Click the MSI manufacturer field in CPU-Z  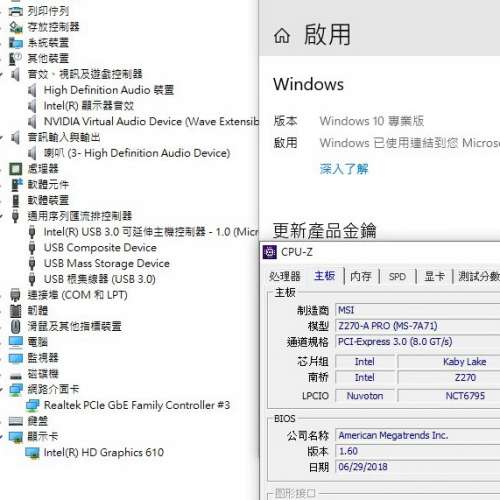coord(418,310)
